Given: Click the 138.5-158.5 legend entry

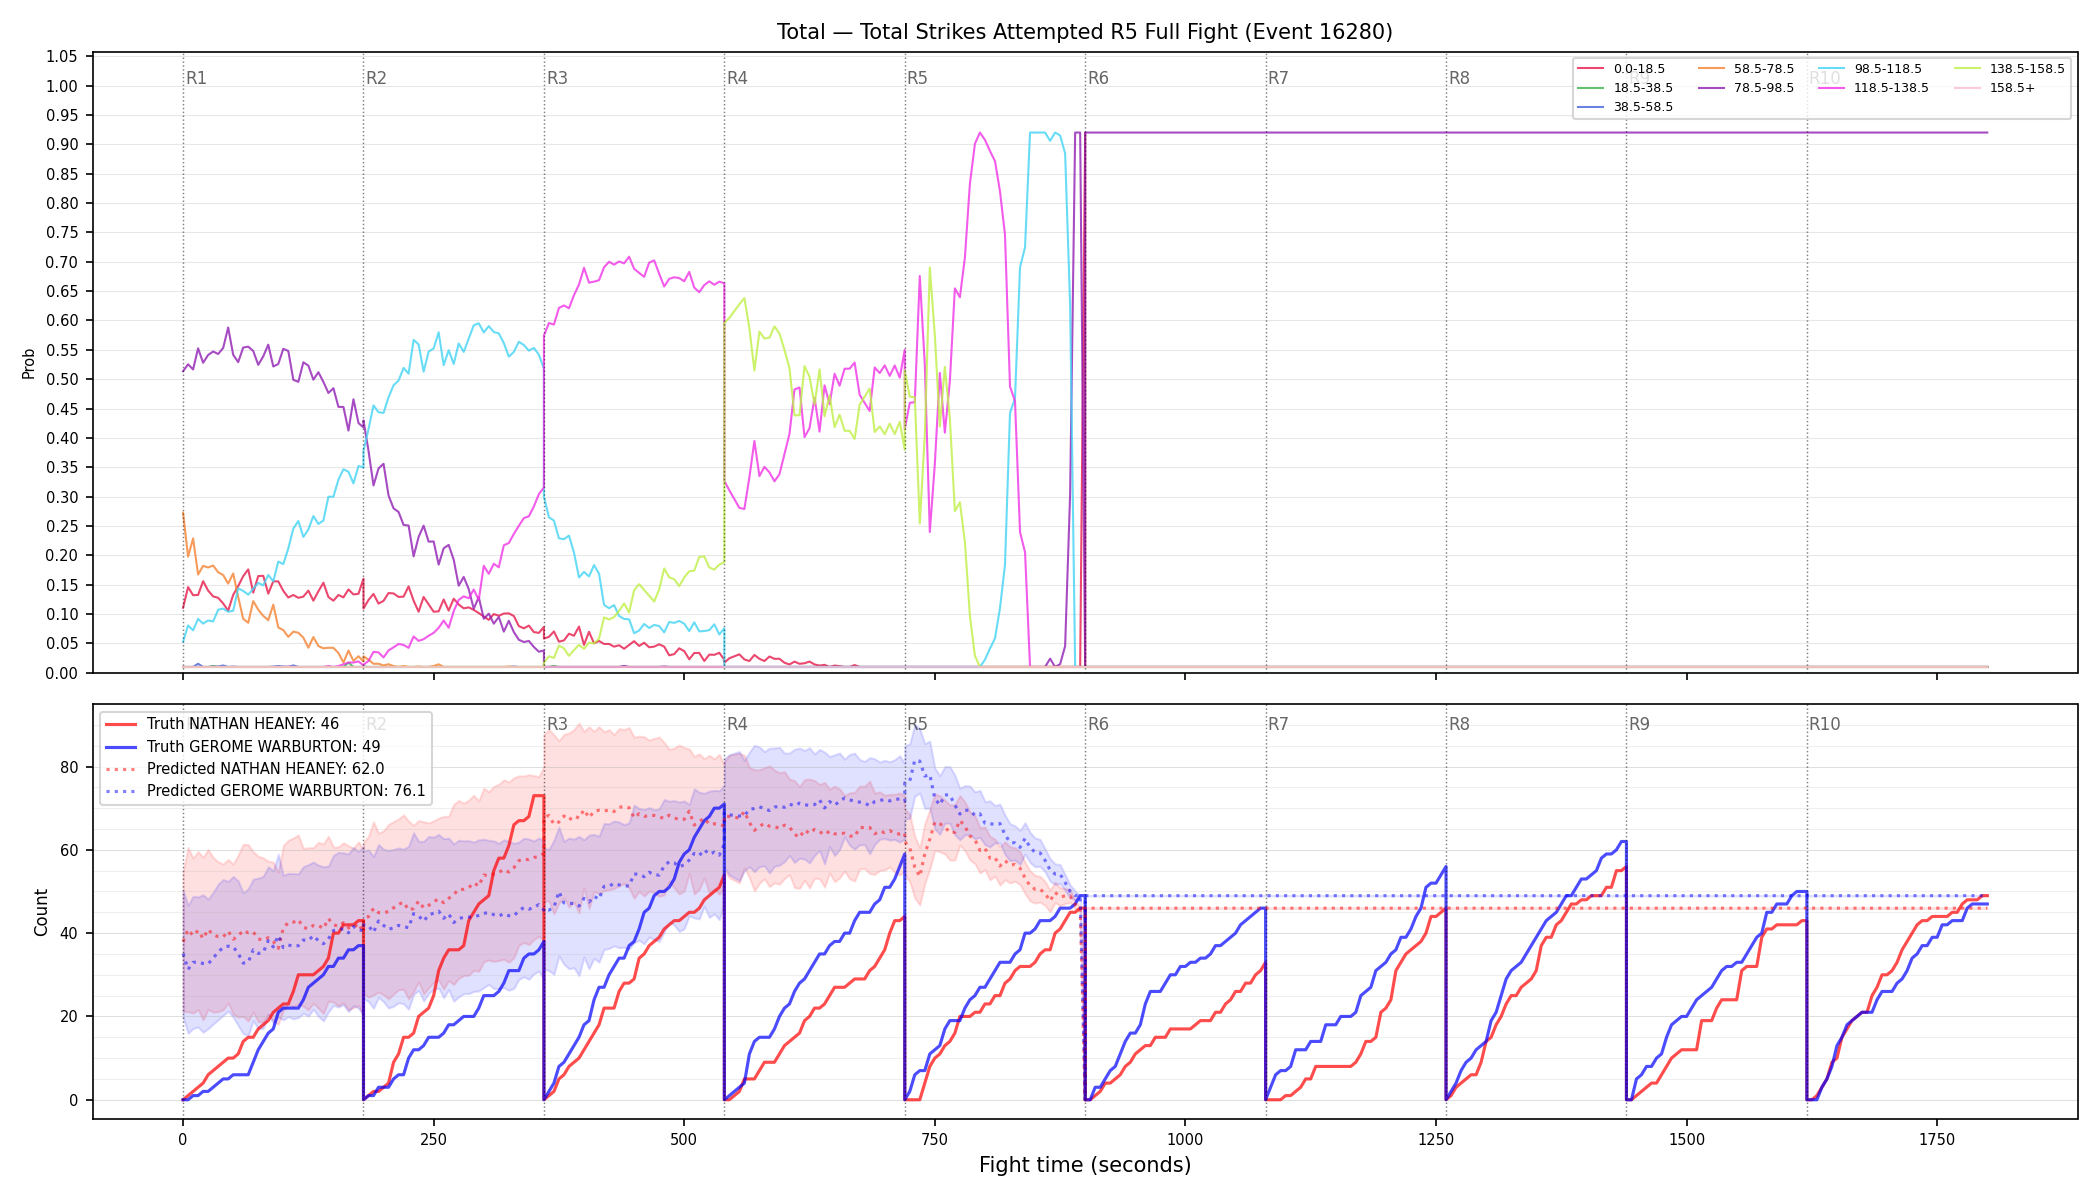Looking at the screenshot, I should coord(2008,69).
